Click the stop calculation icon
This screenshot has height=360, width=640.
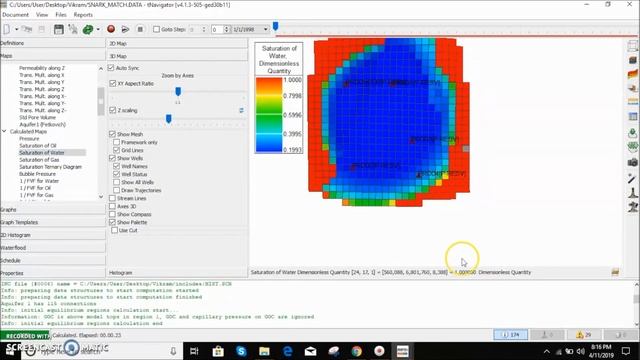pos(140,29)
